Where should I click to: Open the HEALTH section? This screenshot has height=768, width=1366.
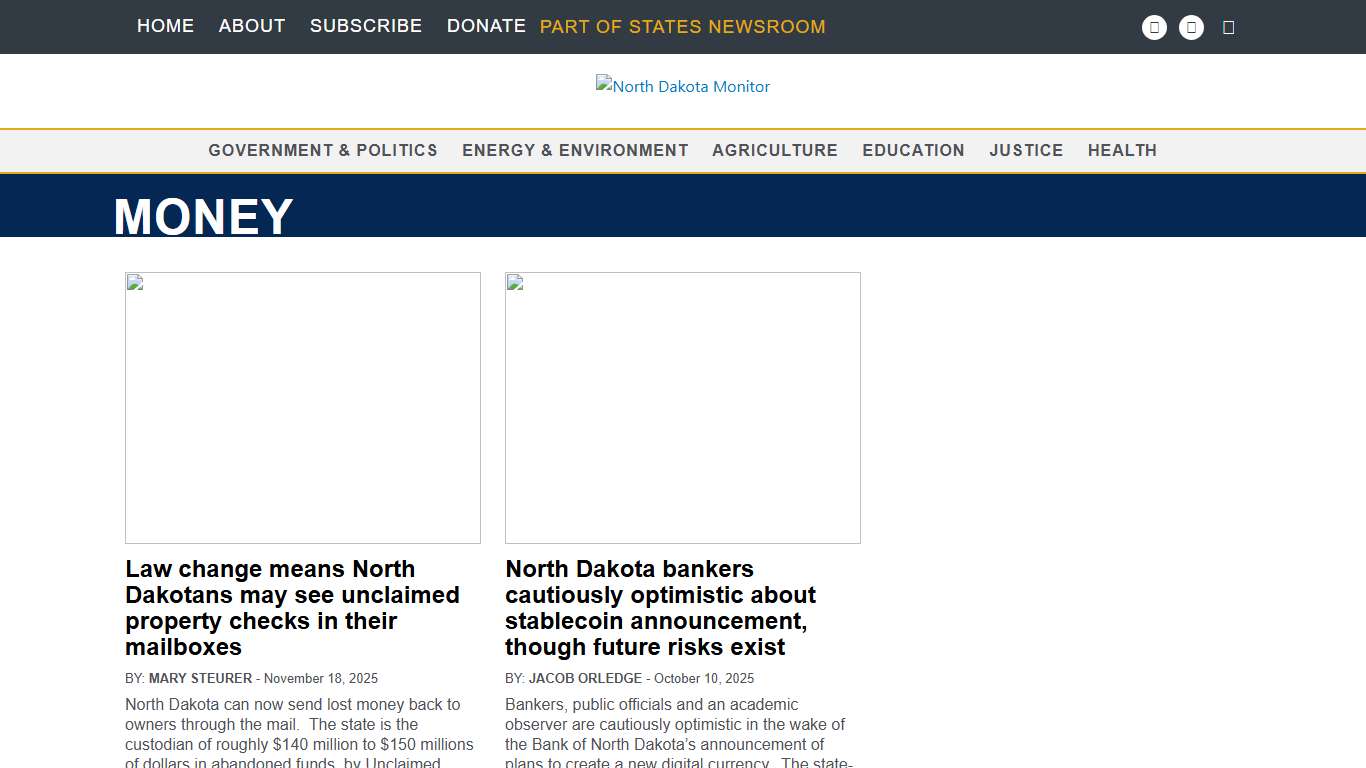[1122, 150]
